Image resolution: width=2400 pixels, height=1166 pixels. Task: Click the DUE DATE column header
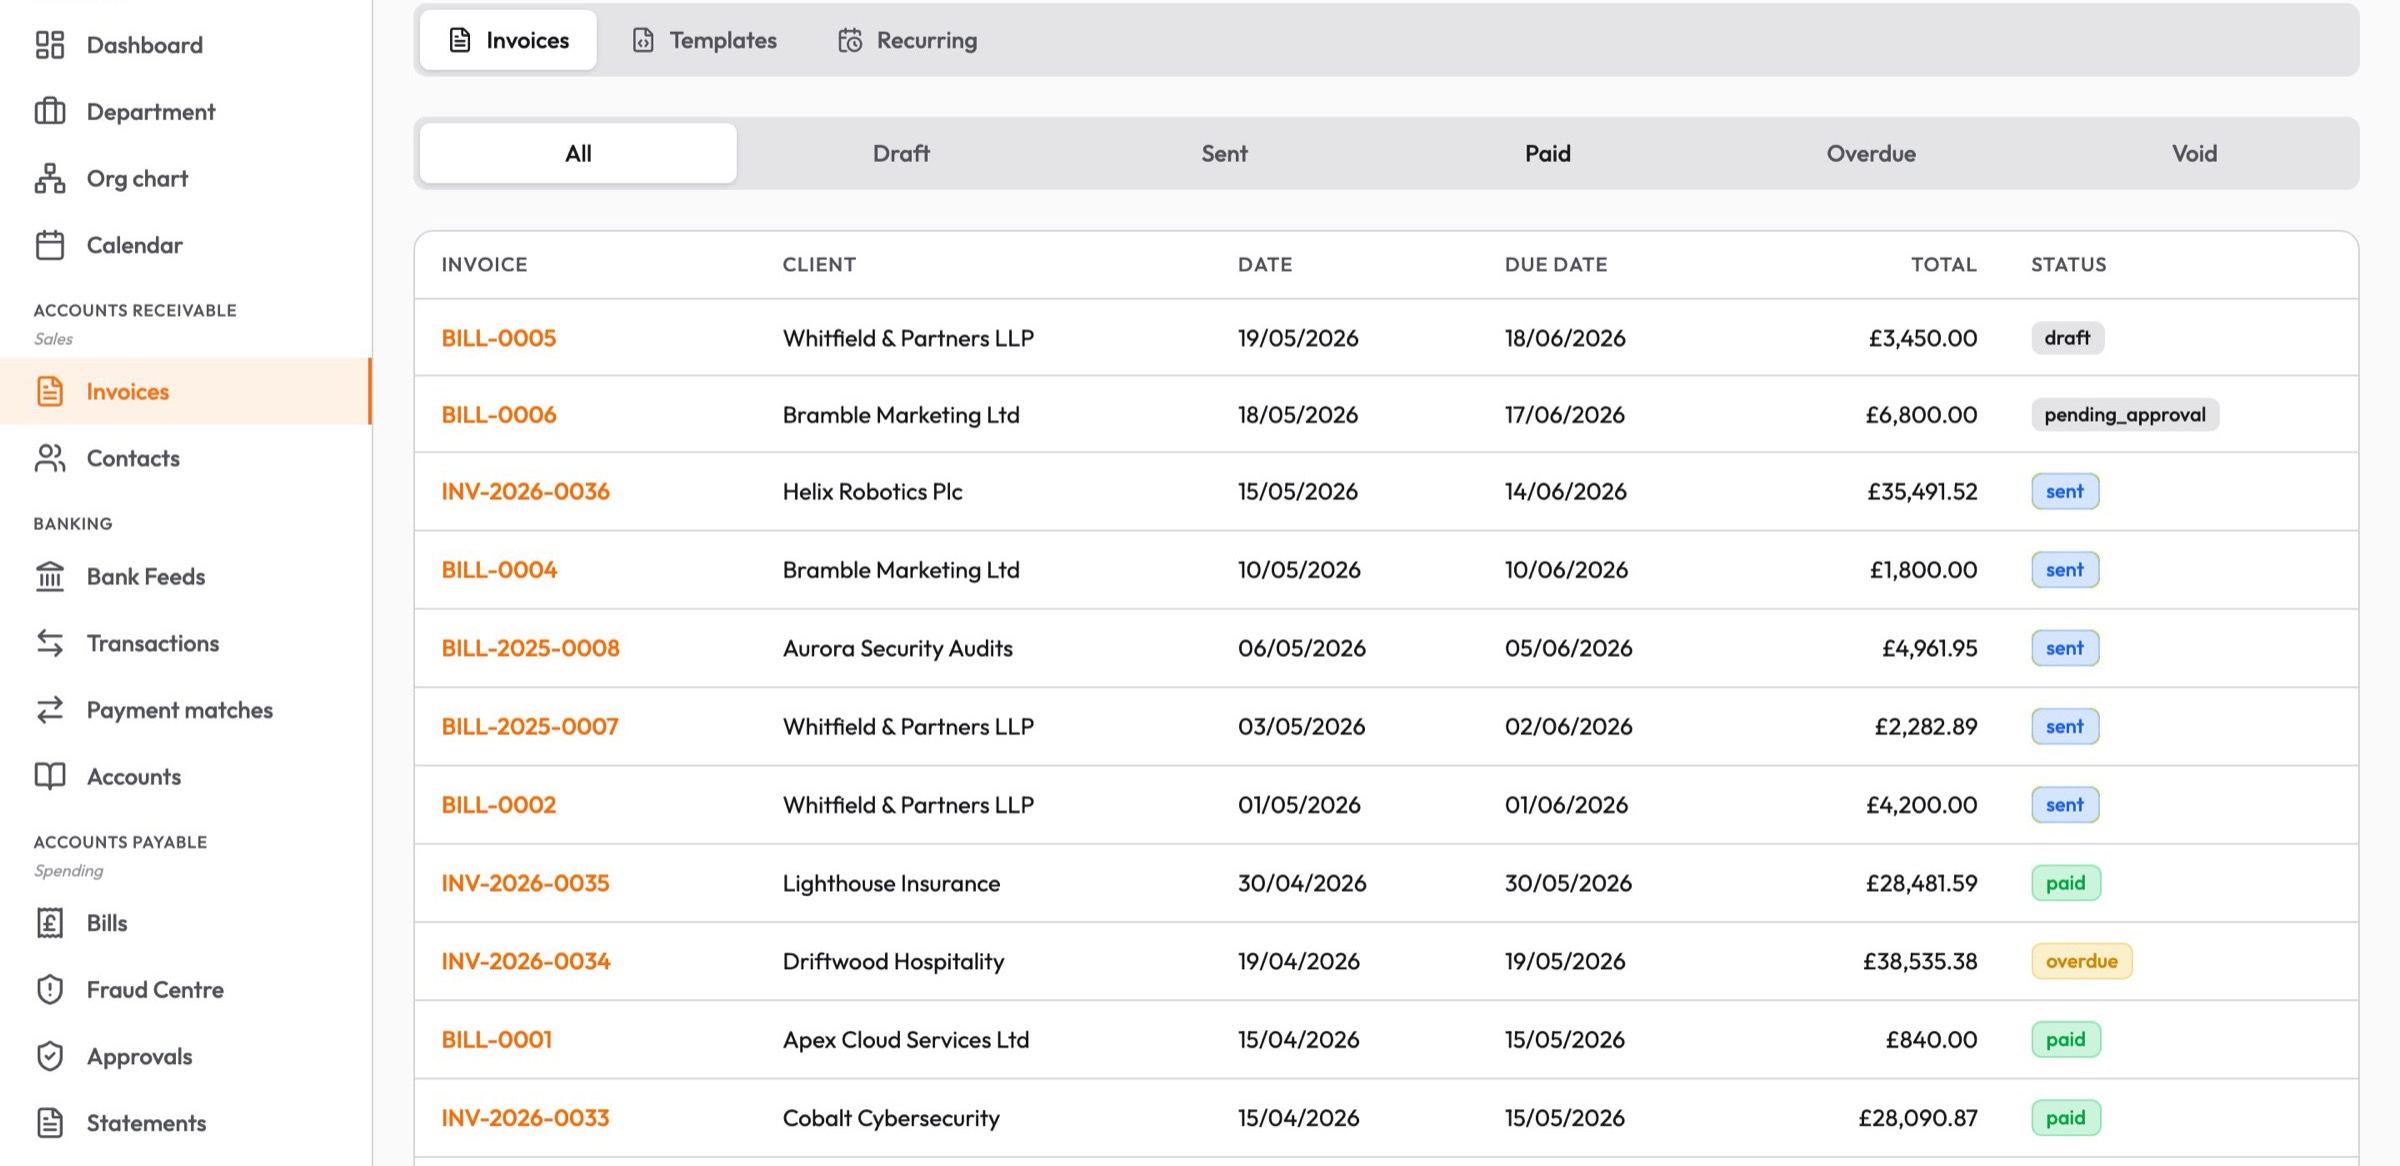[x=1556, y=264]
